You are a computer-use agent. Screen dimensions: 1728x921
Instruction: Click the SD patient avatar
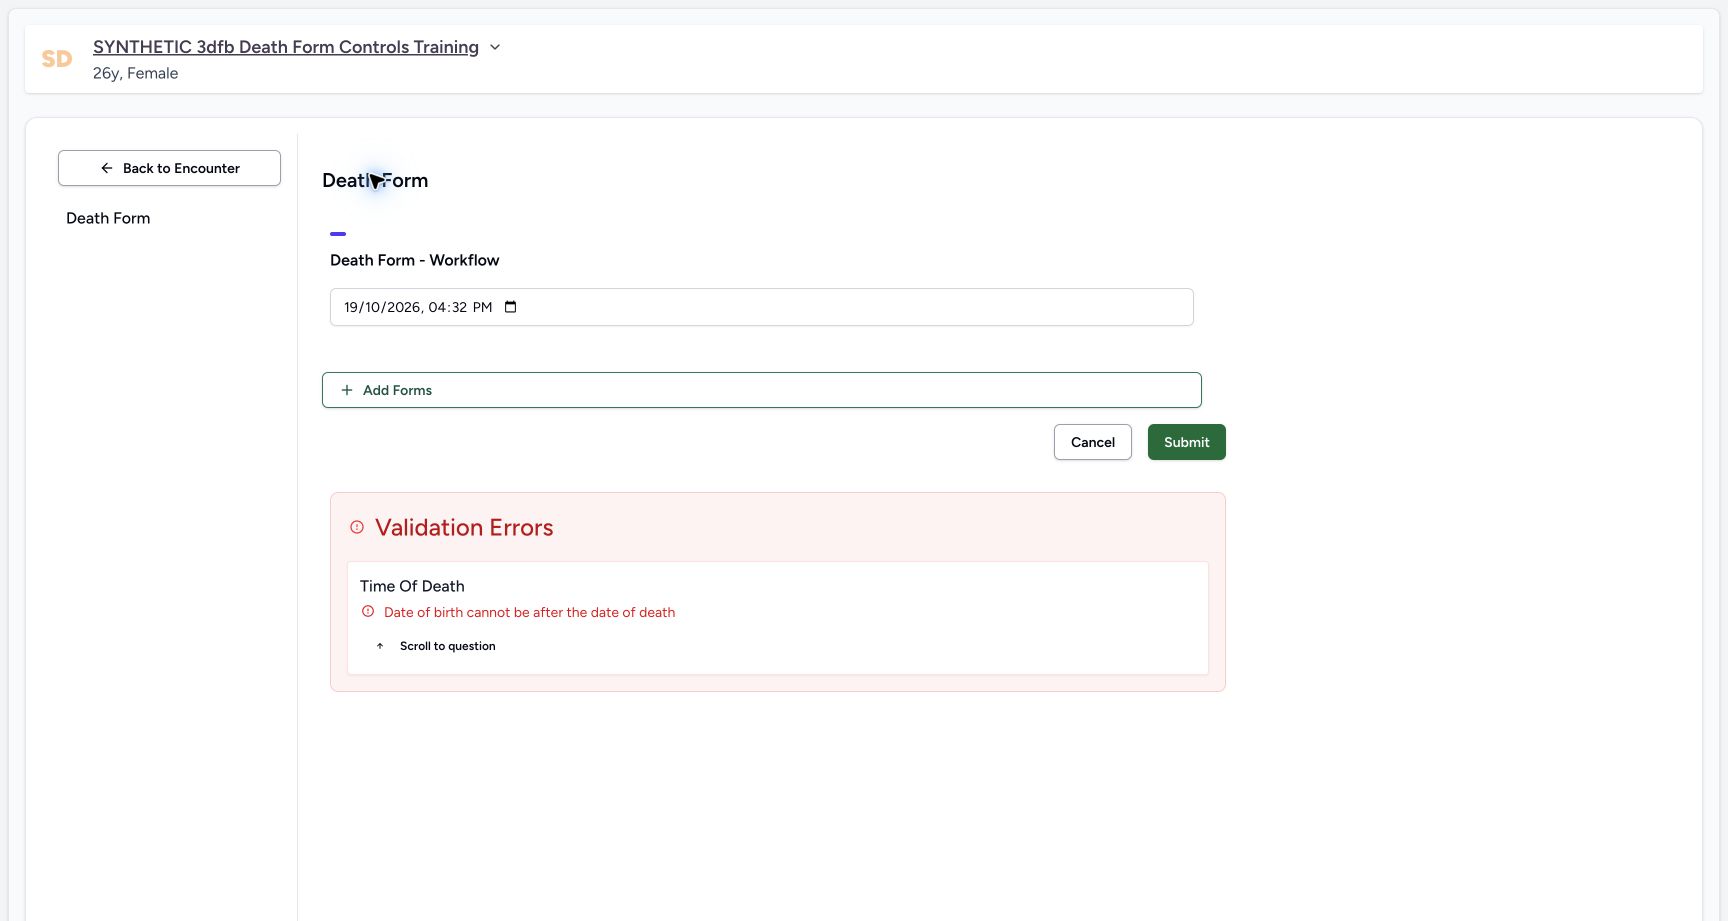pos(57,59)
